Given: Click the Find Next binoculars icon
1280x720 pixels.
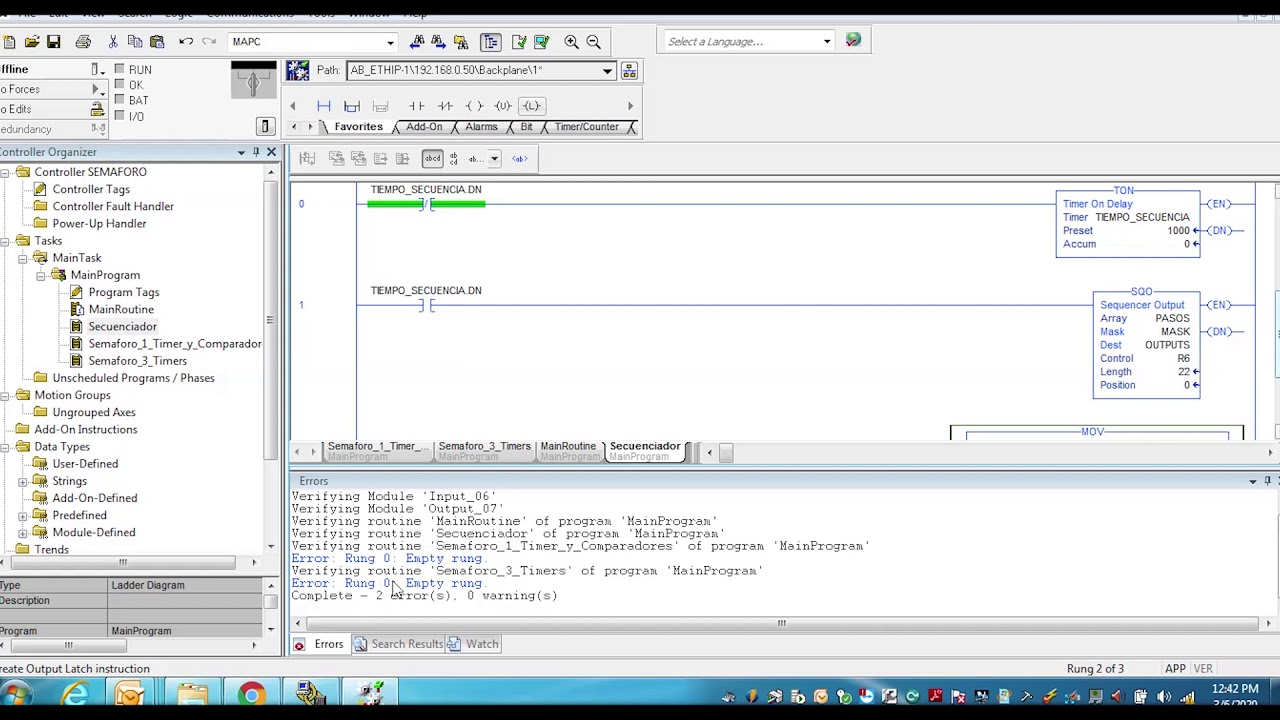Looking at the screenshot, I should (439, 42).
